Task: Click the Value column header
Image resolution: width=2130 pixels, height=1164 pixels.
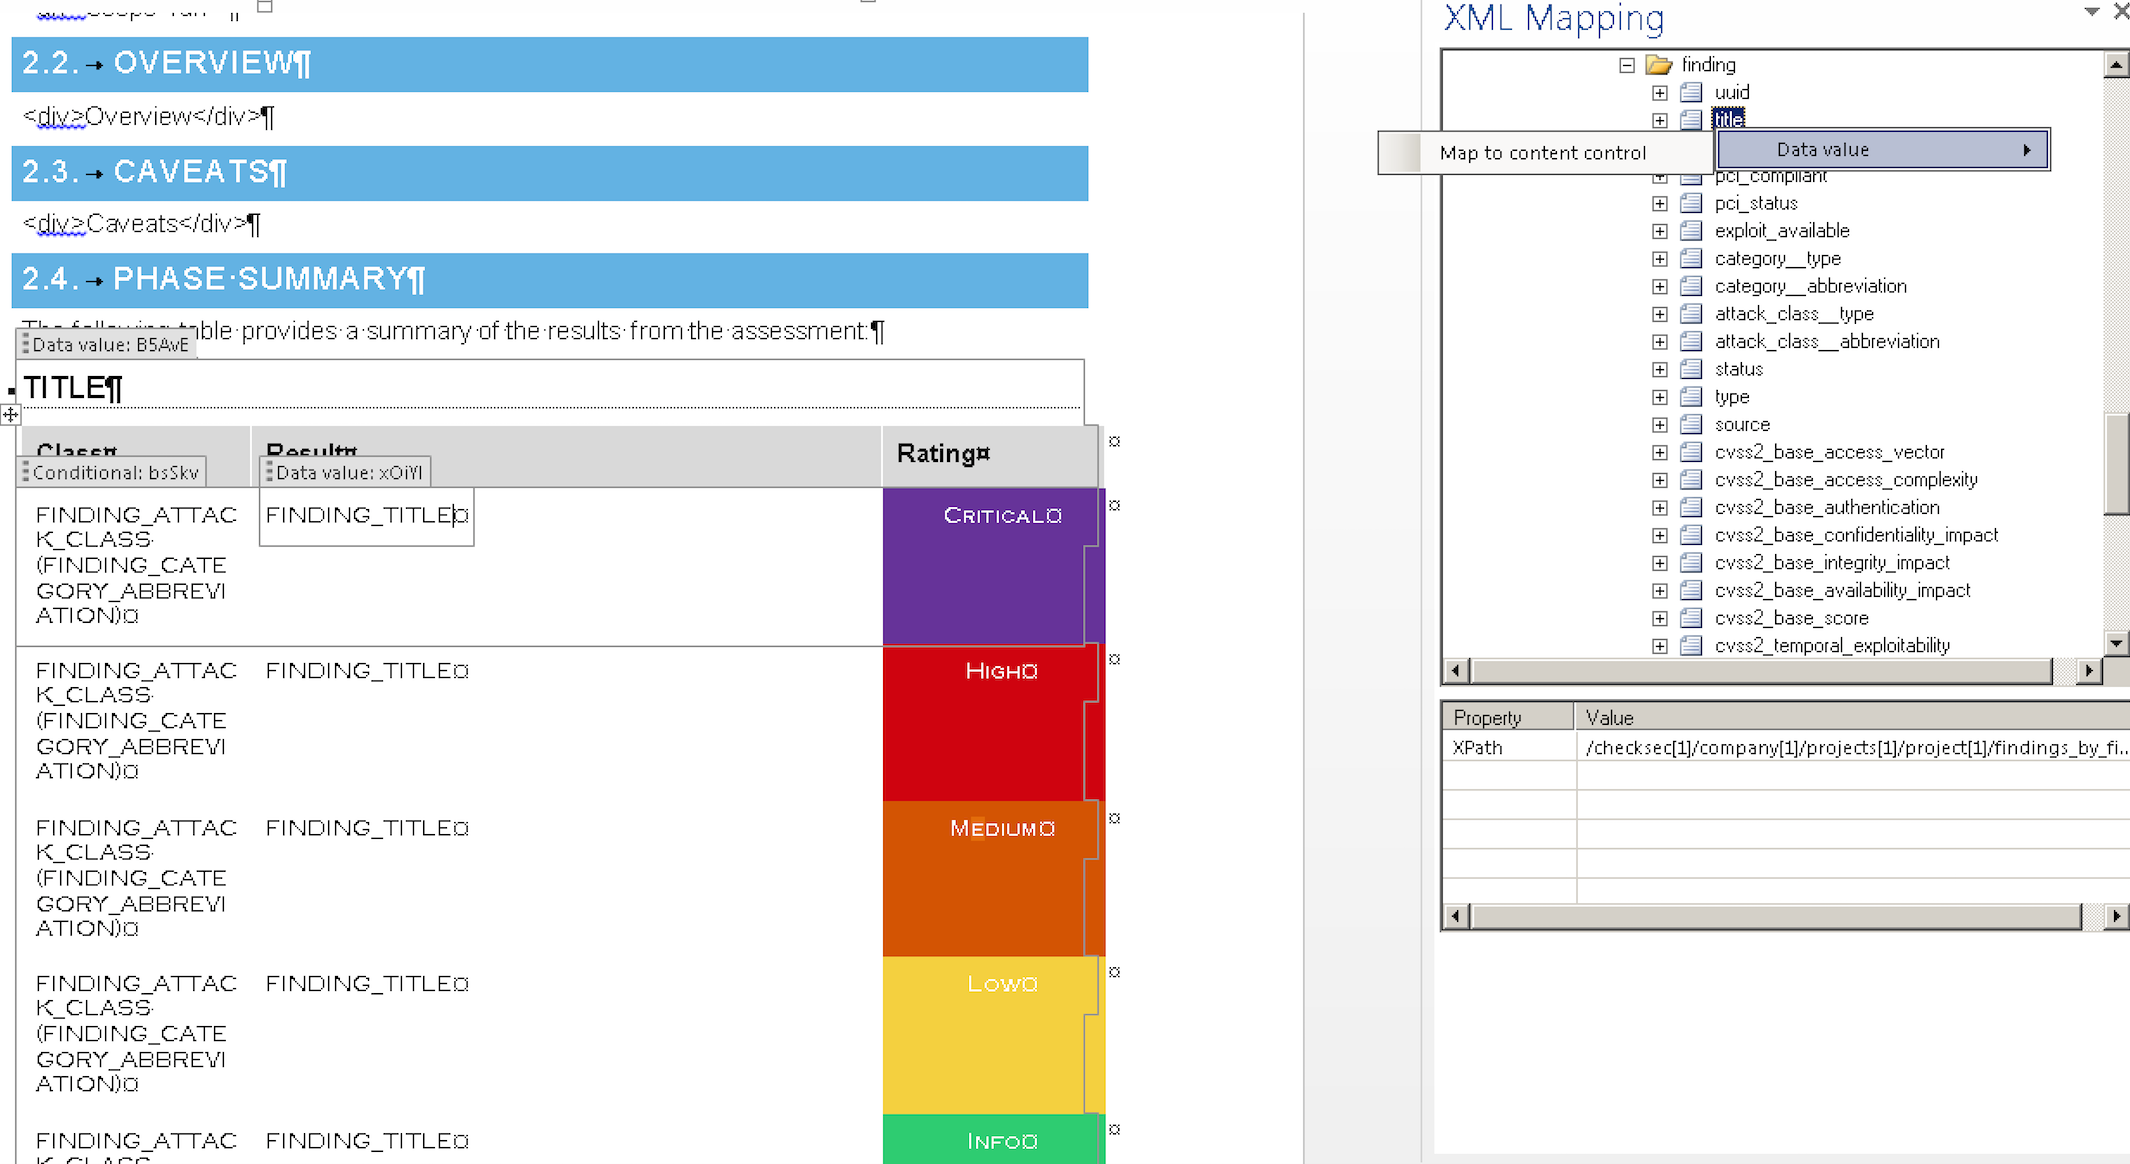Action: 1852,718
